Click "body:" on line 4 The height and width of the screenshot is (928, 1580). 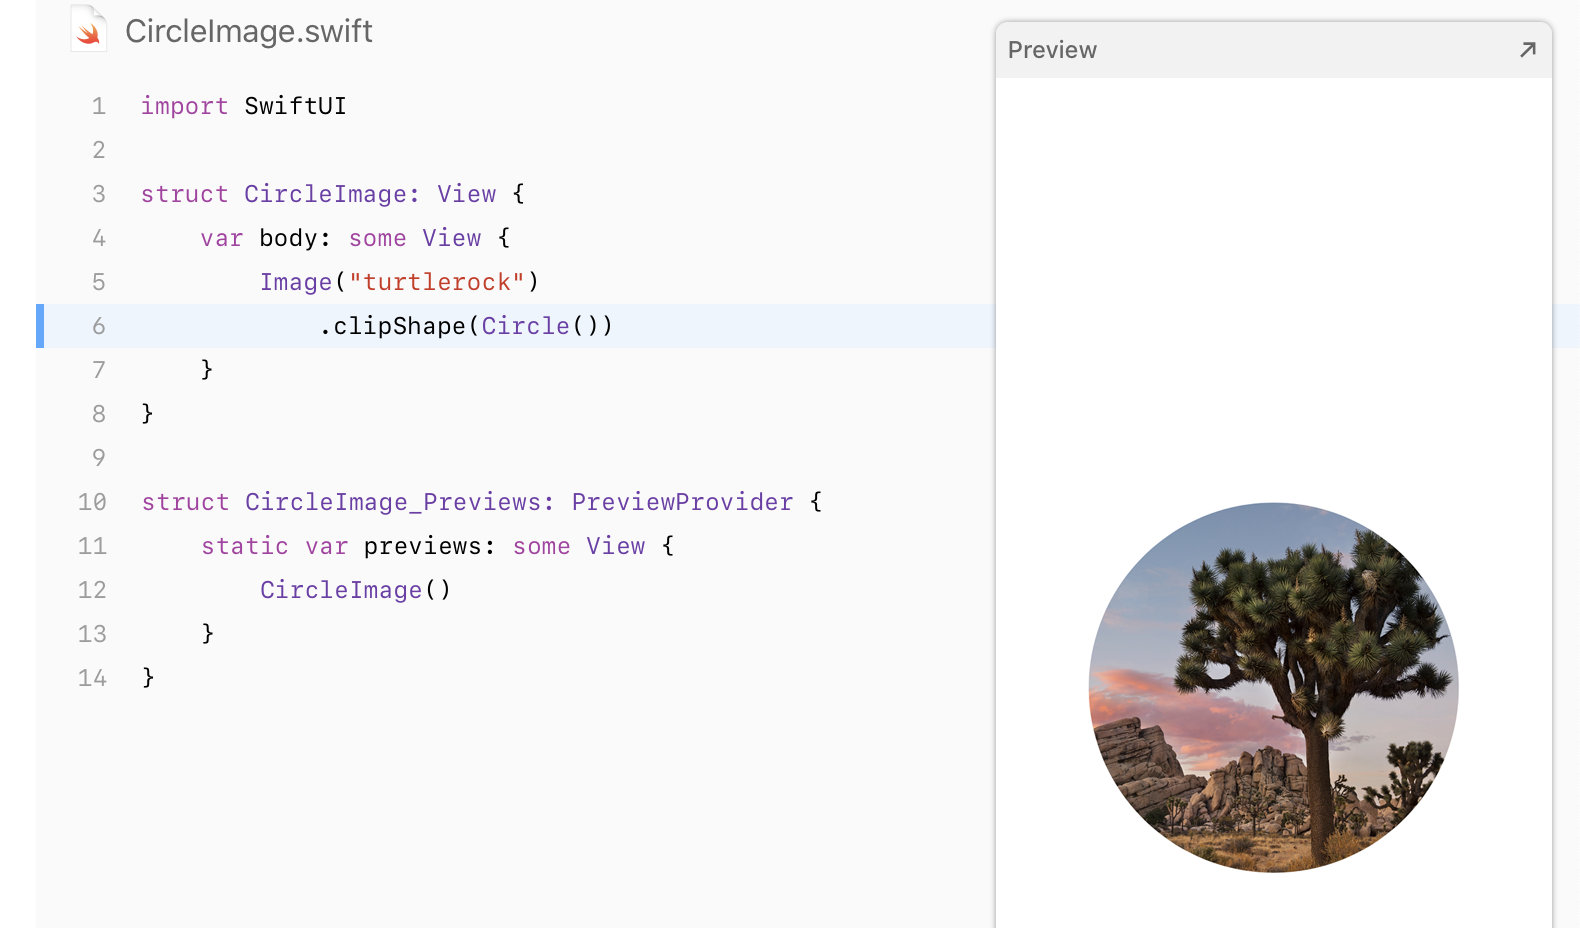295,238
